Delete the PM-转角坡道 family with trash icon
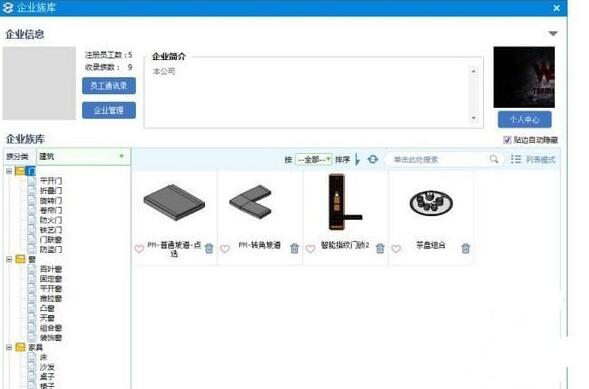 coord(294,248)
